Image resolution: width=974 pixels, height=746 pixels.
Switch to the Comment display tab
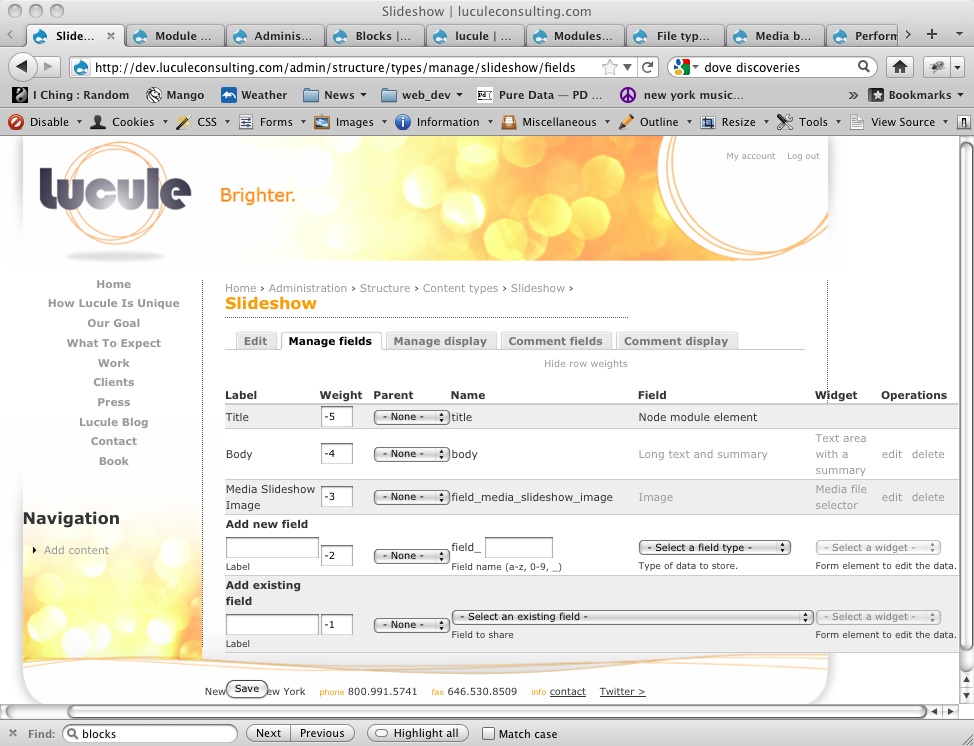click(676, 341)
